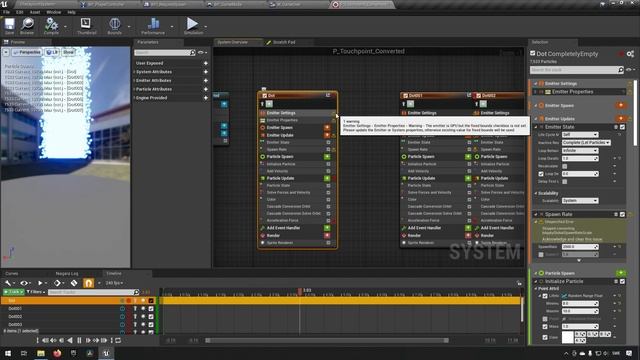This screenshot has height=360, width=640.
Task: Toggle the Dot001 emitter enabled checkbox in node
Action: point(405,96)
